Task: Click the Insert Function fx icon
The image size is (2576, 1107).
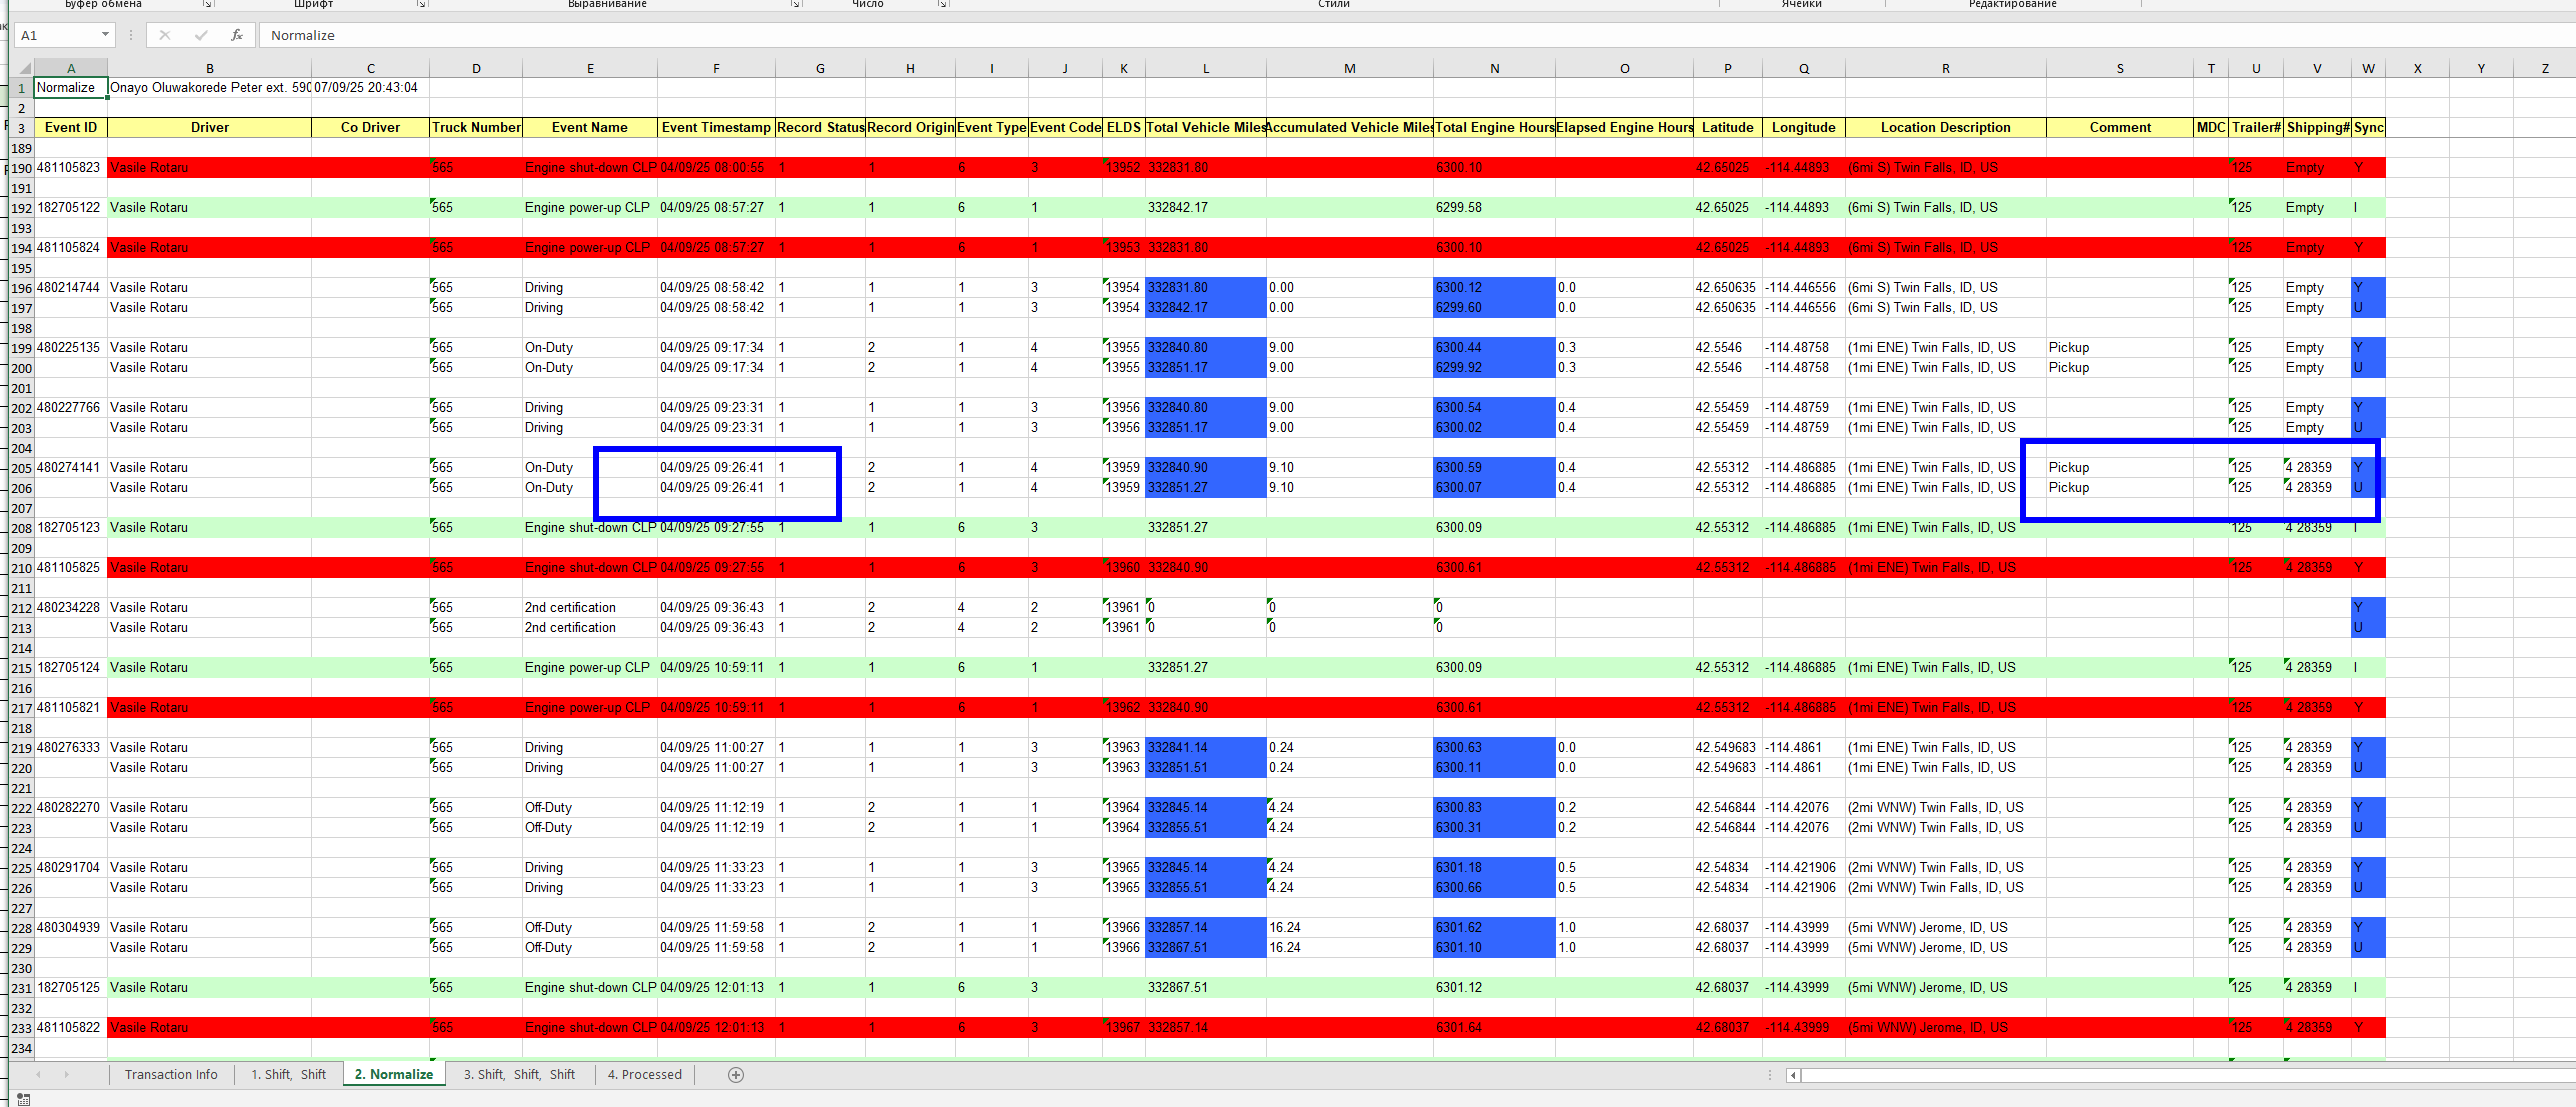Action: (237, 35)
